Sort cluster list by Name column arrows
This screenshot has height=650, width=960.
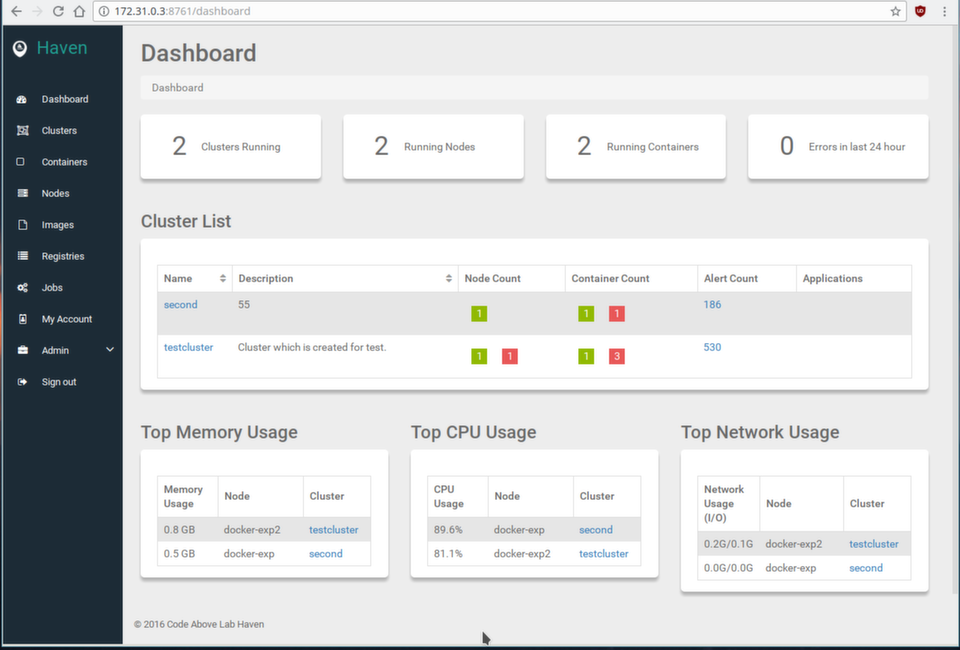[x=223, y=278]
